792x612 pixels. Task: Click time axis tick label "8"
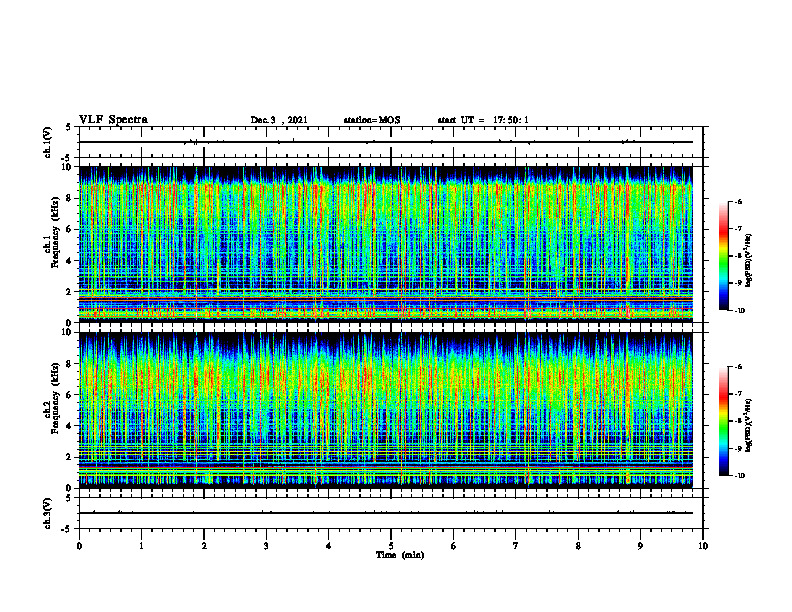tap(578, 546)
